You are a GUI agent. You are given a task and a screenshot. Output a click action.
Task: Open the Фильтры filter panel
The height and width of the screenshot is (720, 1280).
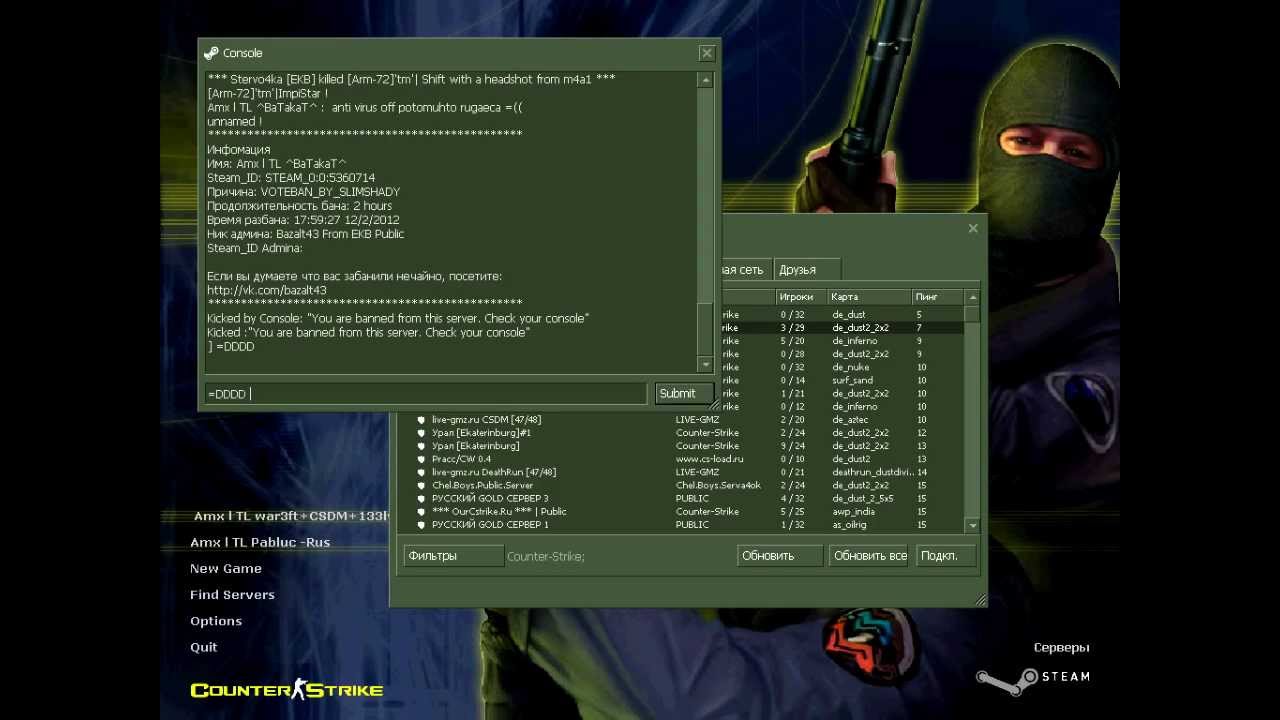click(453, 556)
